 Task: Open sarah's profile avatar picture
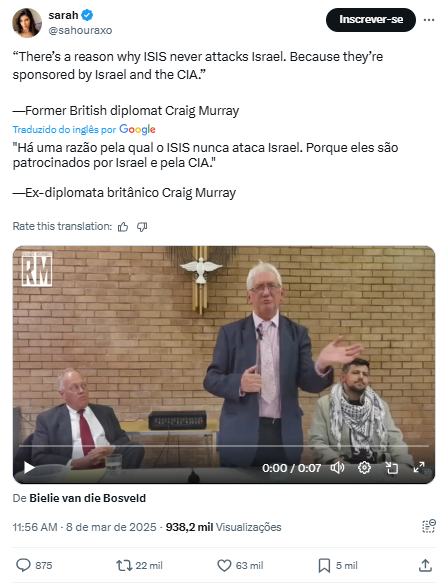(27, 23)
